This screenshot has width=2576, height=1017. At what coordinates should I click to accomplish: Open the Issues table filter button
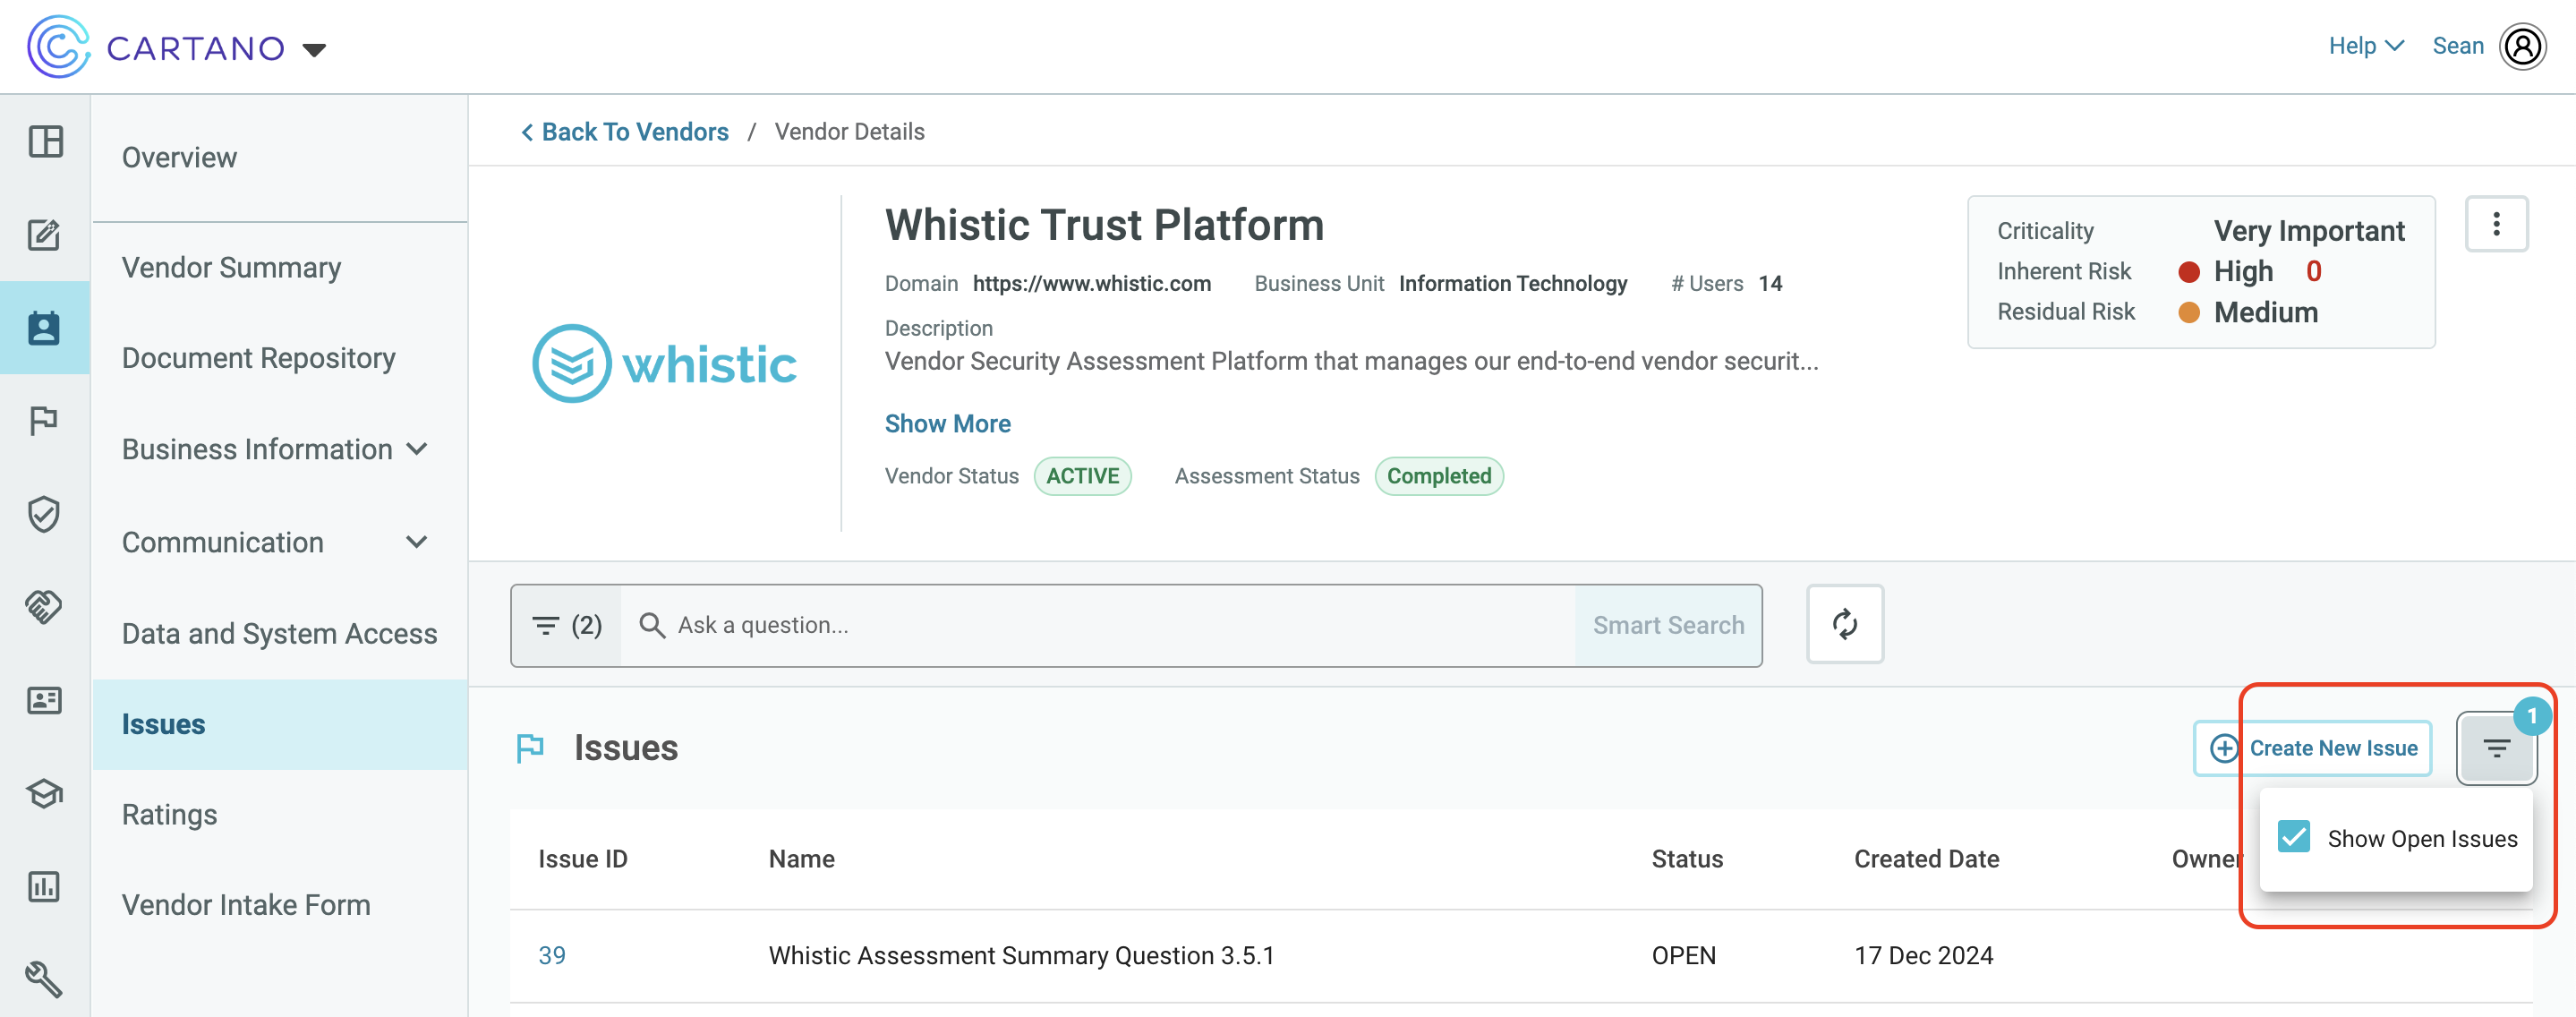coord(2496,748)
